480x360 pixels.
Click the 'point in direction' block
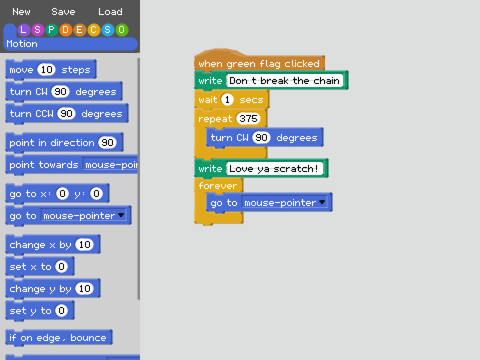[x=65, y=143]
